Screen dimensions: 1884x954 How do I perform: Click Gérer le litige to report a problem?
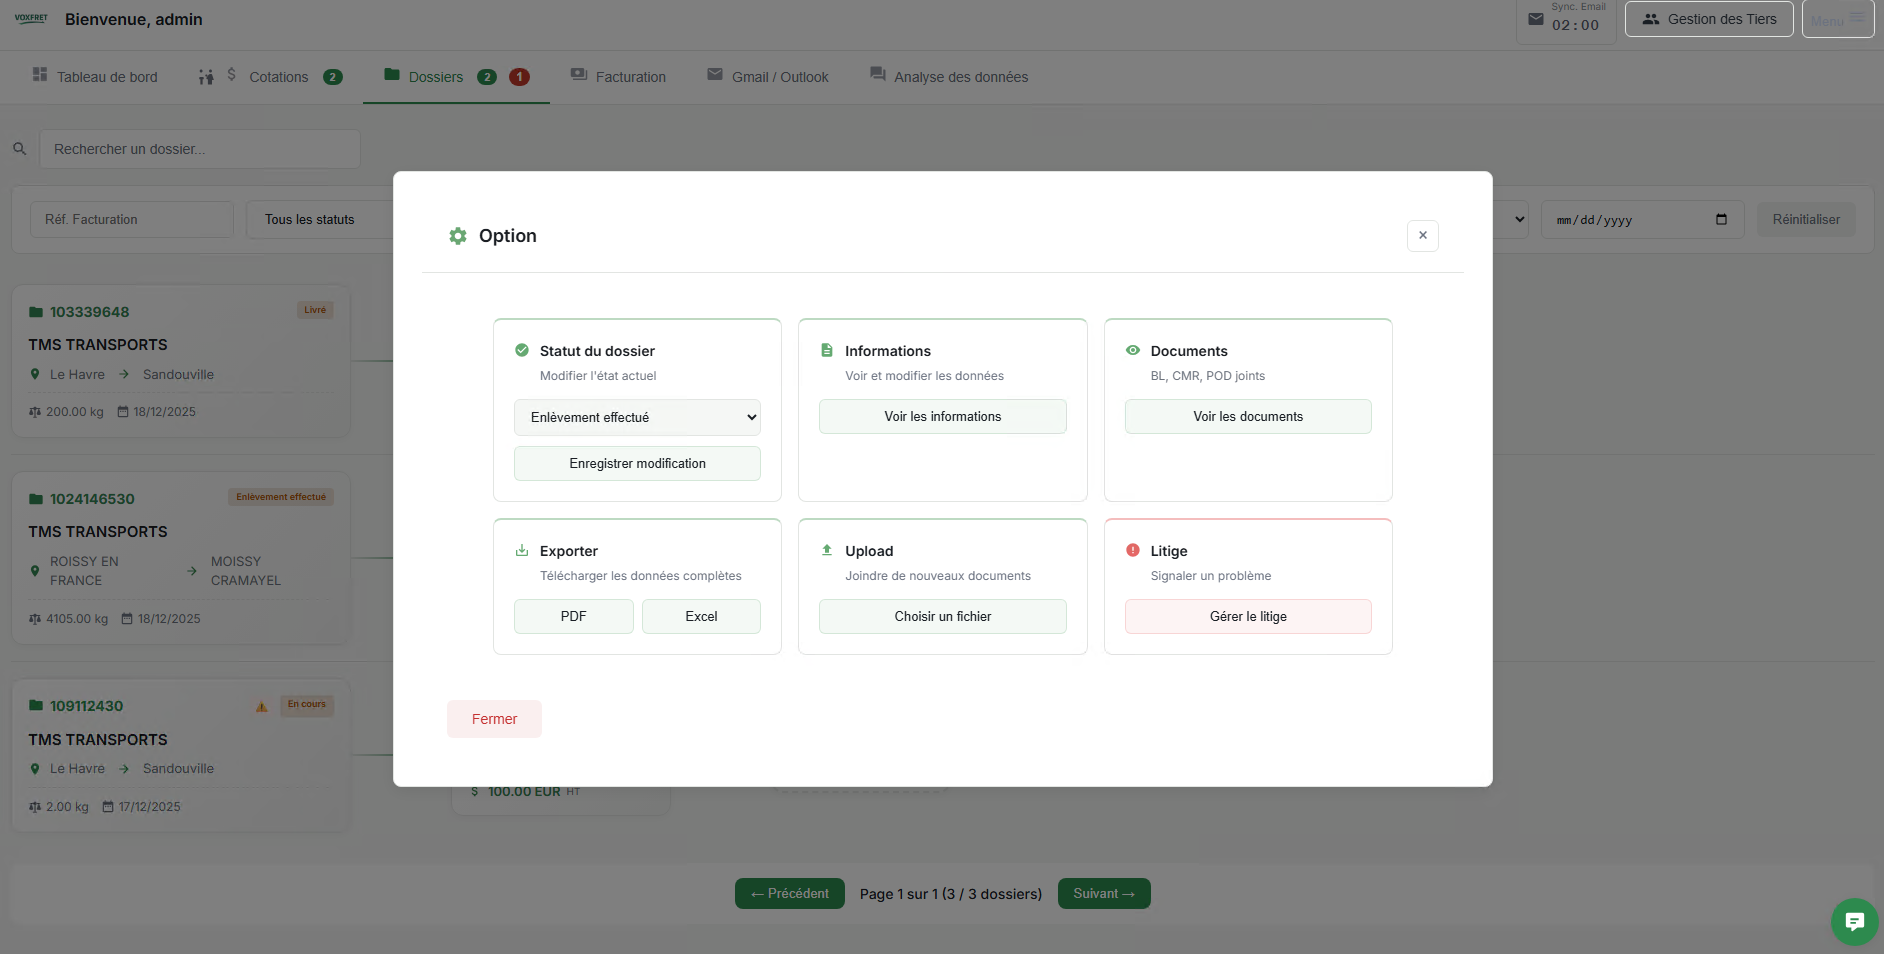pyautogui.click(x=1248, y=616)
